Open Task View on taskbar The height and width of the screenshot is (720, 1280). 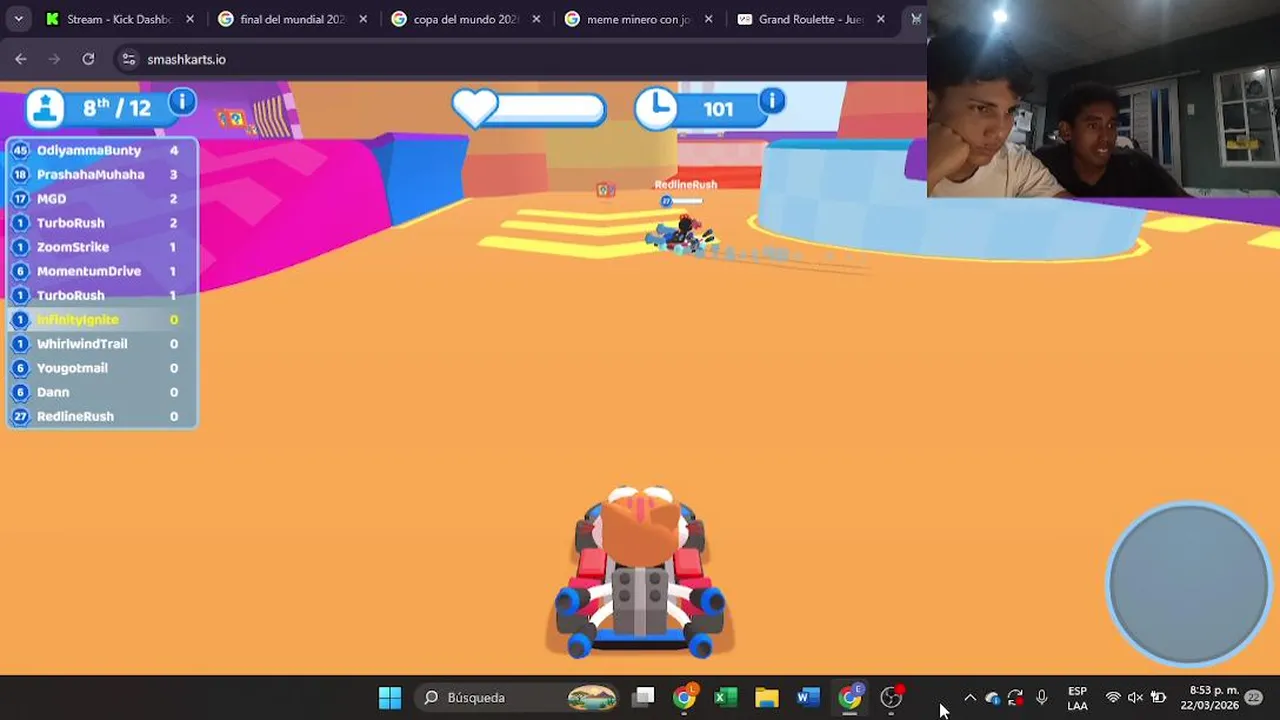[644, 697]
